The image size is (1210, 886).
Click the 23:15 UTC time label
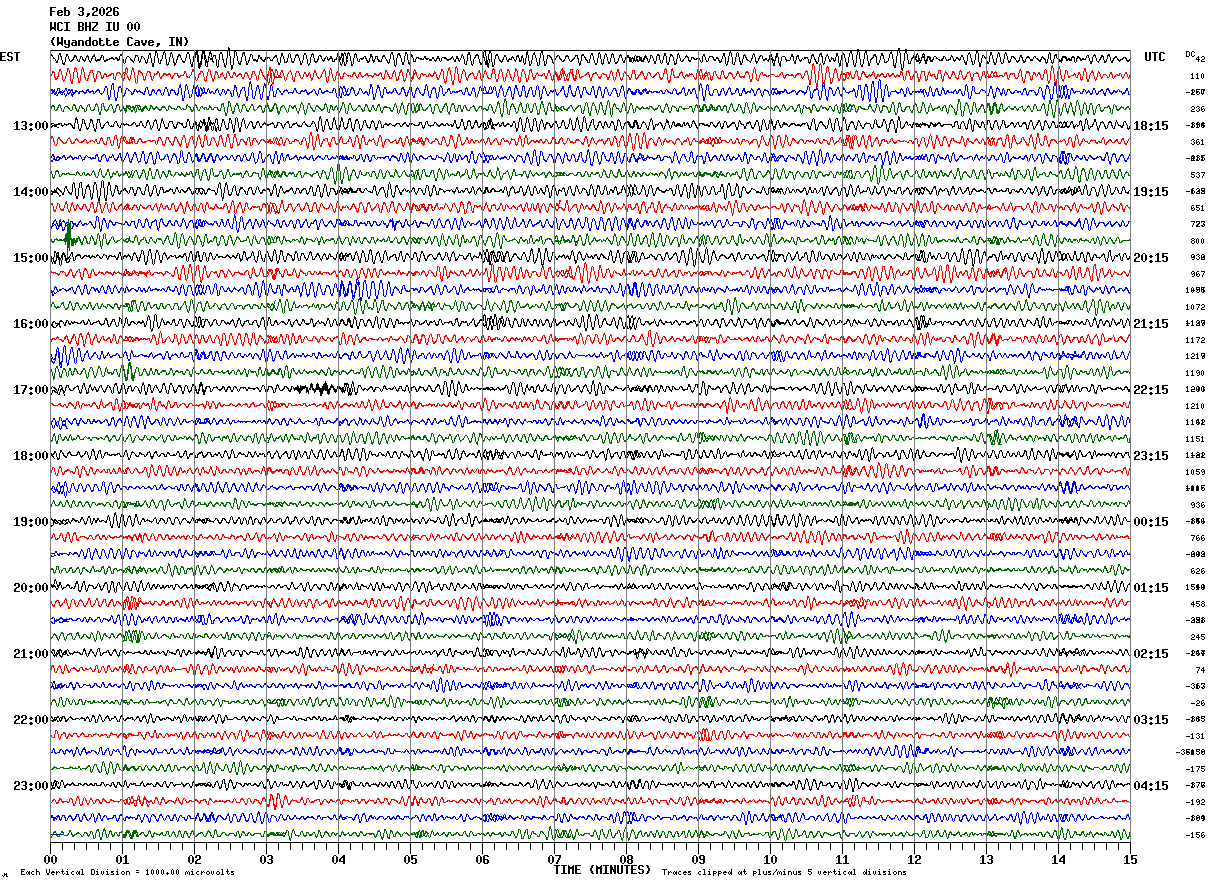(x=1151, y=456)
